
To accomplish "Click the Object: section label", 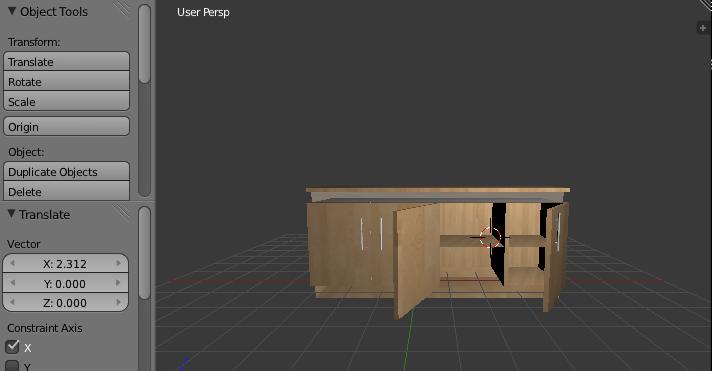I will coord(26,152).
